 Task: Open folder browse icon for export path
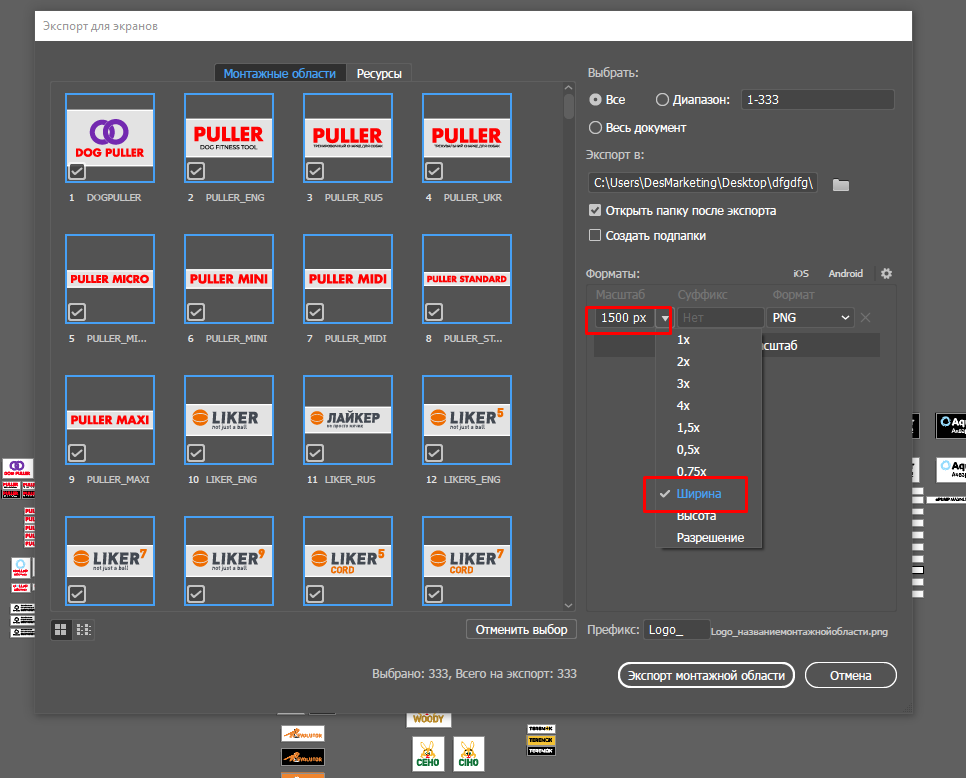coord(840,184)
